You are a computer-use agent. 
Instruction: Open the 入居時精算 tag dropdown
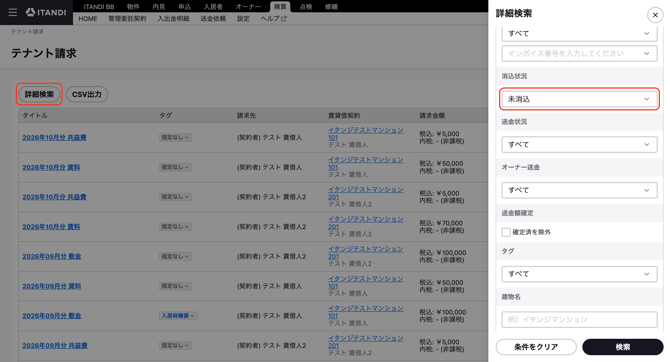coord(178,316)
